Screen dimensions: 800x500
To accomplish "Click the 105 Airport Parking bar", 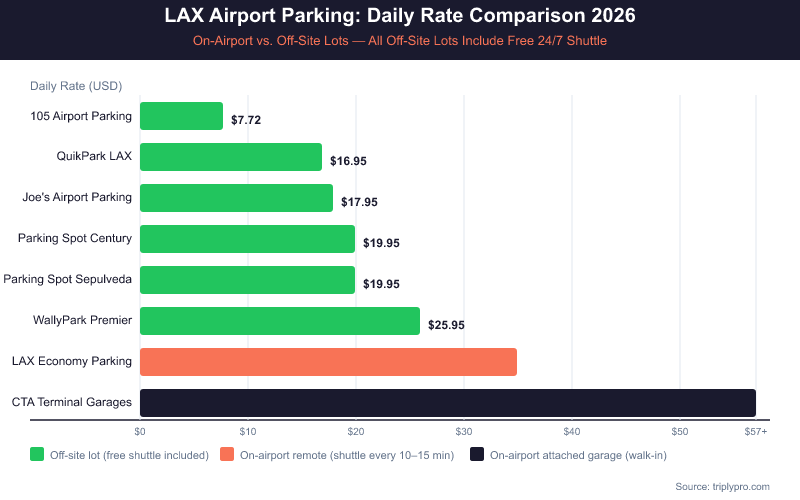I will point(181,116).
